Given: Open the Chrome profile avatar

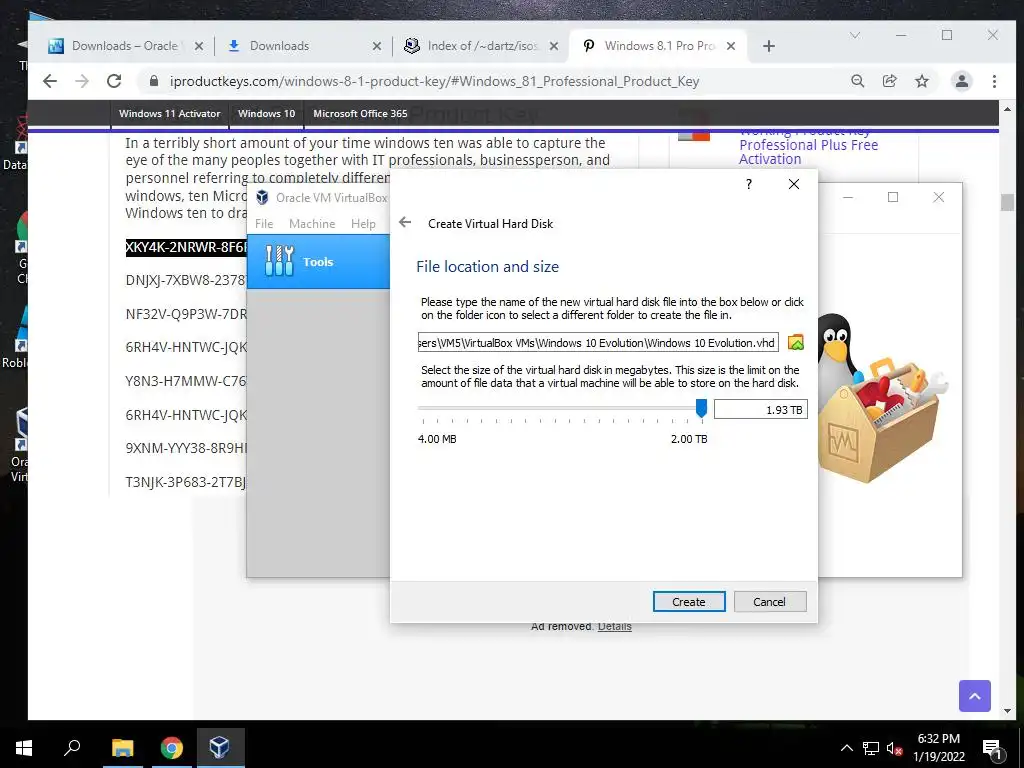Looking at the screenshot, I should (x=961, y=81).
